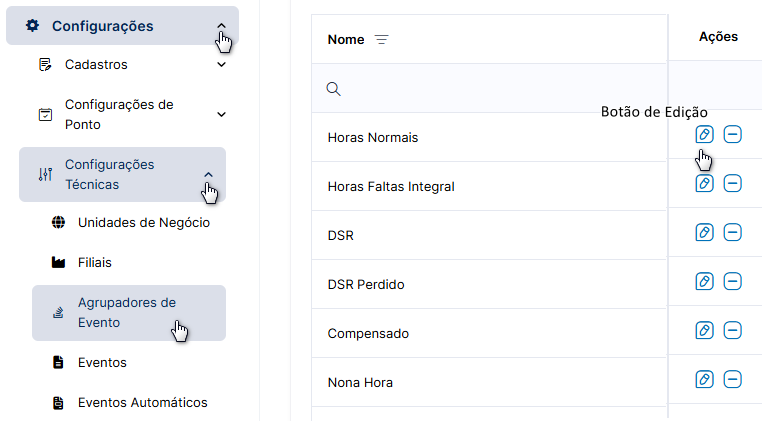Click the Nome column header
762x421 pixels.
pos(346,39)
